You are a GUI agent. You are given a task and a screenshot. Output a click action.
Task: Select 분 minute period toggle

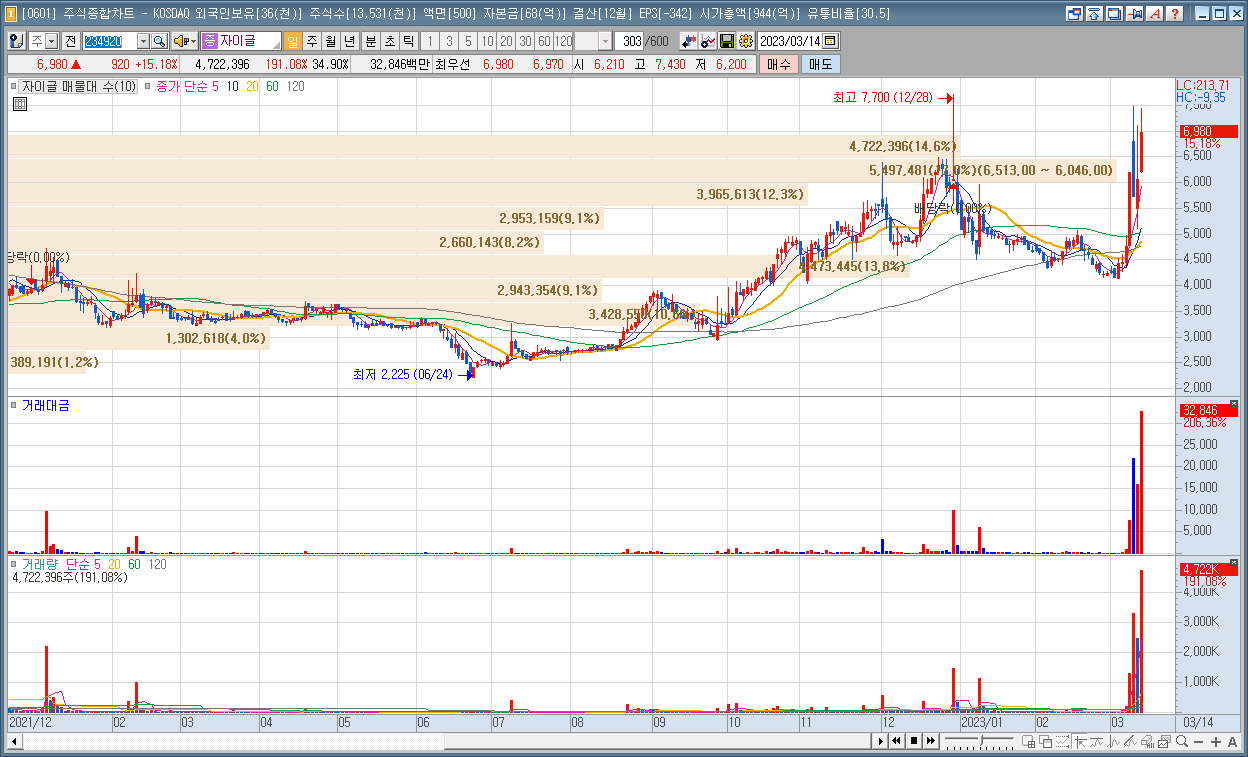(370, 41)
